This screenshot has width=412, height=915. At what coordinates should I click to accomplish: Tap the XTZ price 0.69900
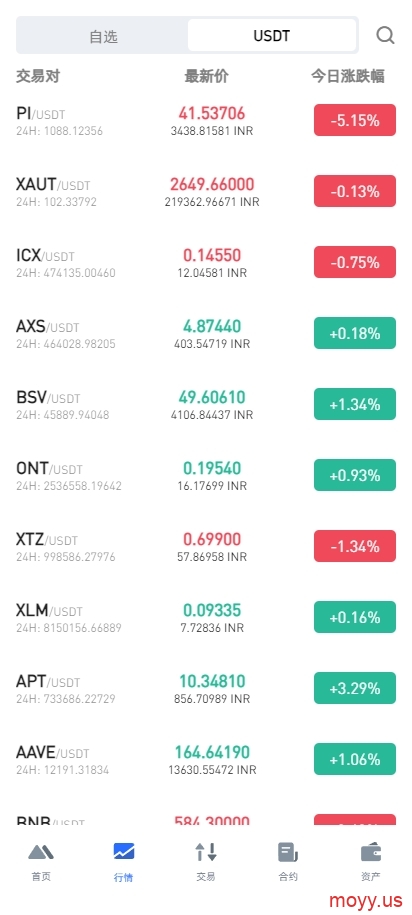point(212,539)
